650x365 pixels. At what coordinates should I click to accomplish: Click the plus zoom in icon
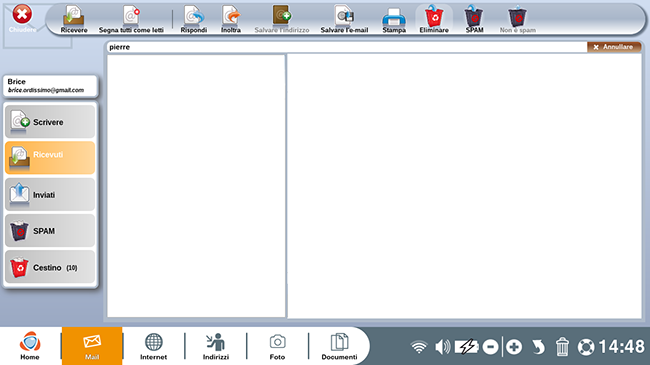514,347
